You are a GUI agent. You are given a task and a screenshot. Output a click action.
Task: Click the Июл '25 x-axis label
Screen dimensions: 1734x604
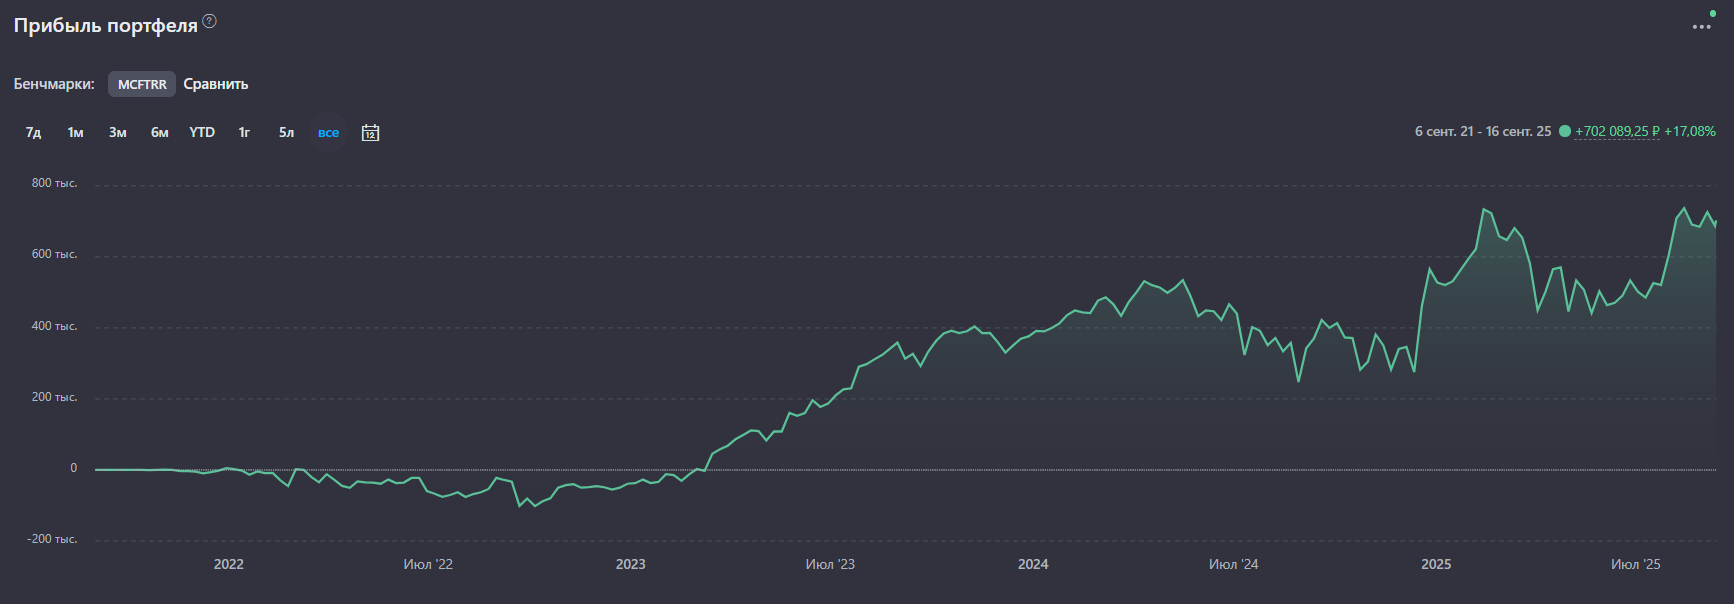1636,564
